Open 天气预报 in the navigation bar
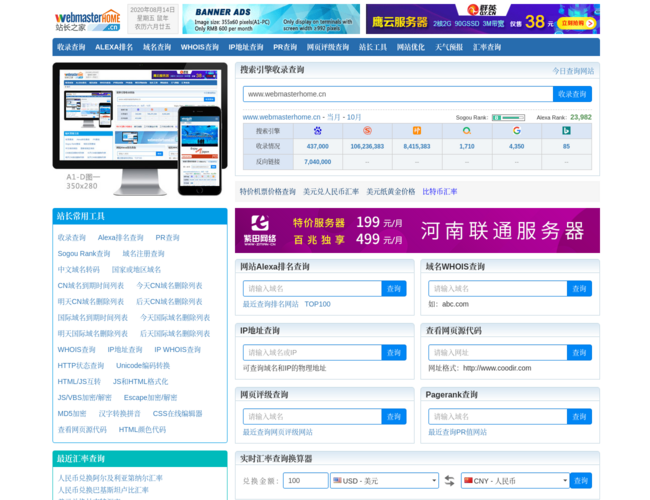 coord(449,47)
